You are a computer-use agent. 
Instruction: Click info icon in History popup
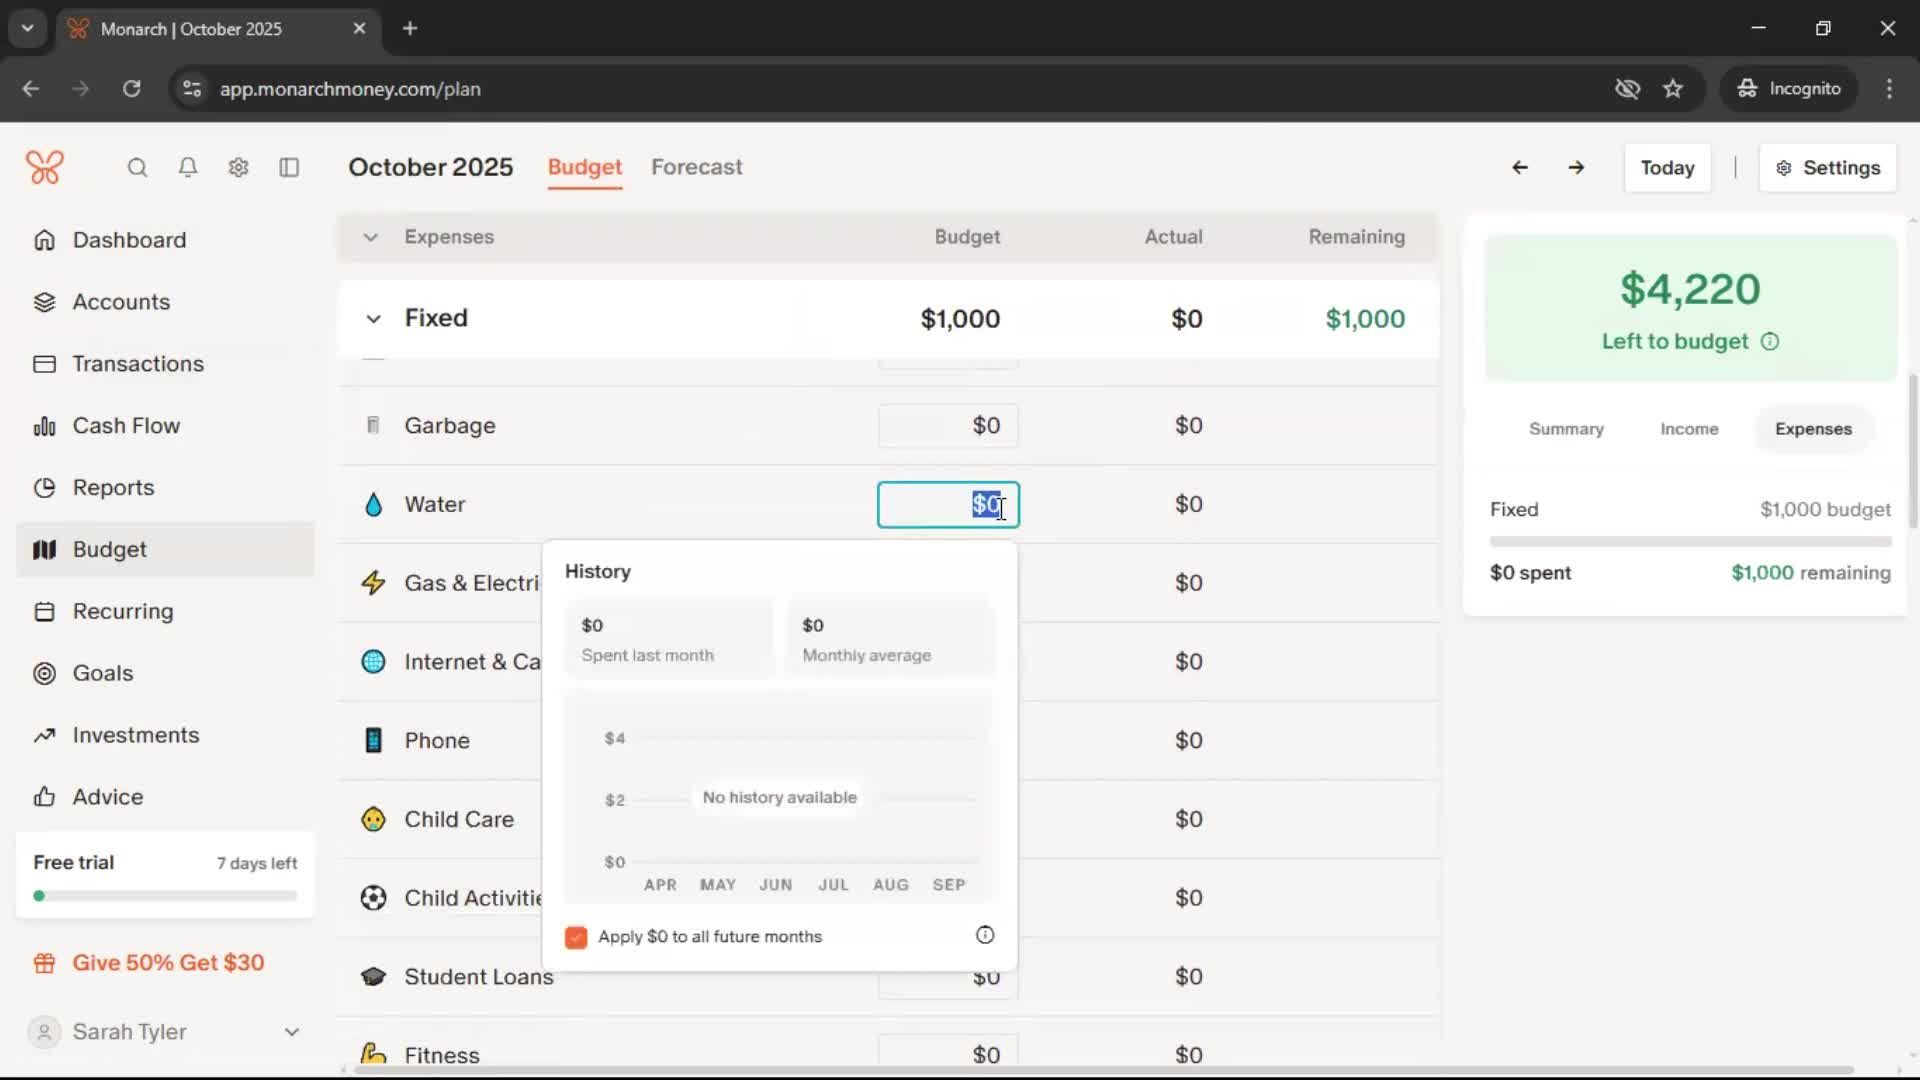point(985,935)
